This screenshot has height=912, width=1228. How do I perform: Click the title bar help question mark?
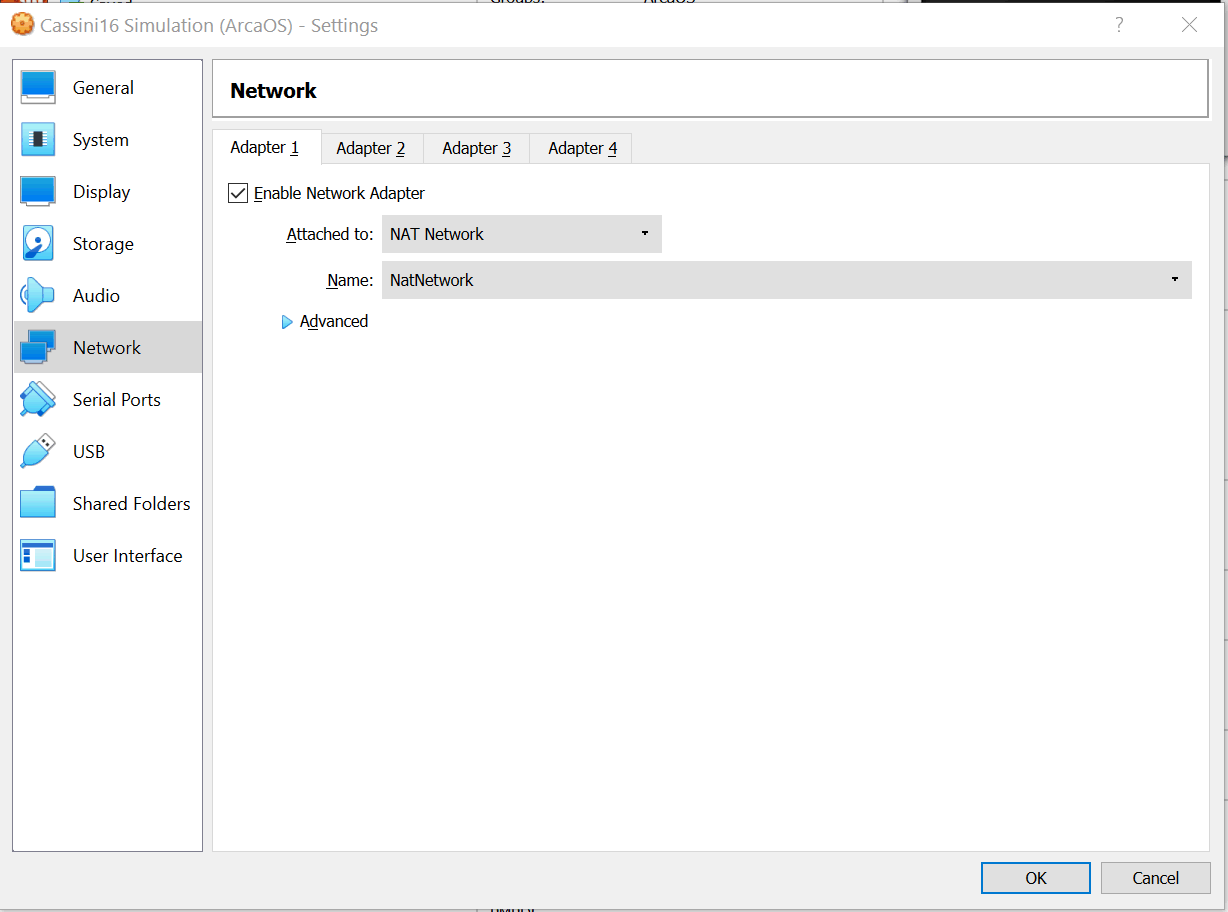pos(1119,25)
